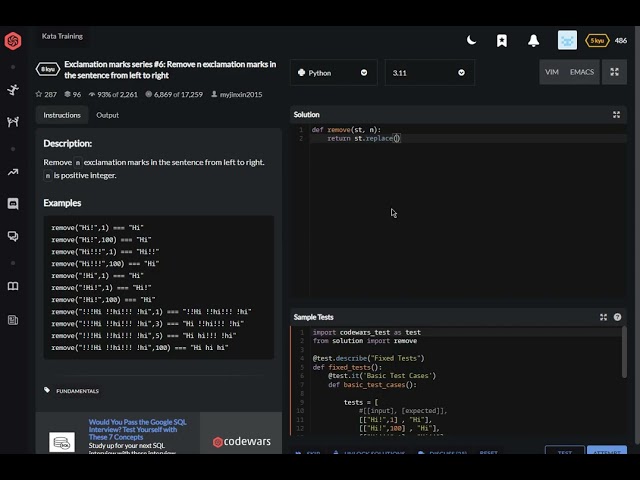Click the 'Description:' heading
Screen dimensions: 640x480
68,144
